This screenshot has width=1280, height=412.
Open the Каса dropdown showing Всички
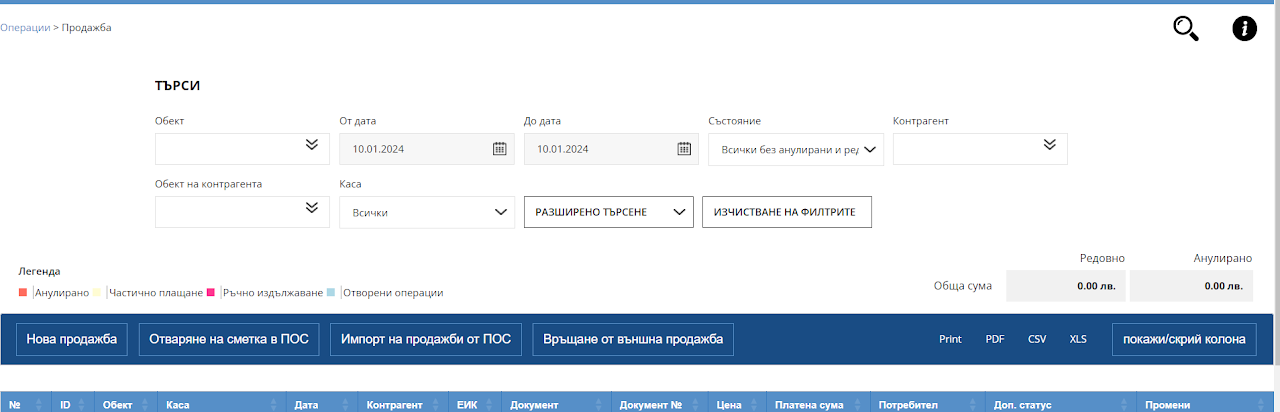(x=427, y=213)
